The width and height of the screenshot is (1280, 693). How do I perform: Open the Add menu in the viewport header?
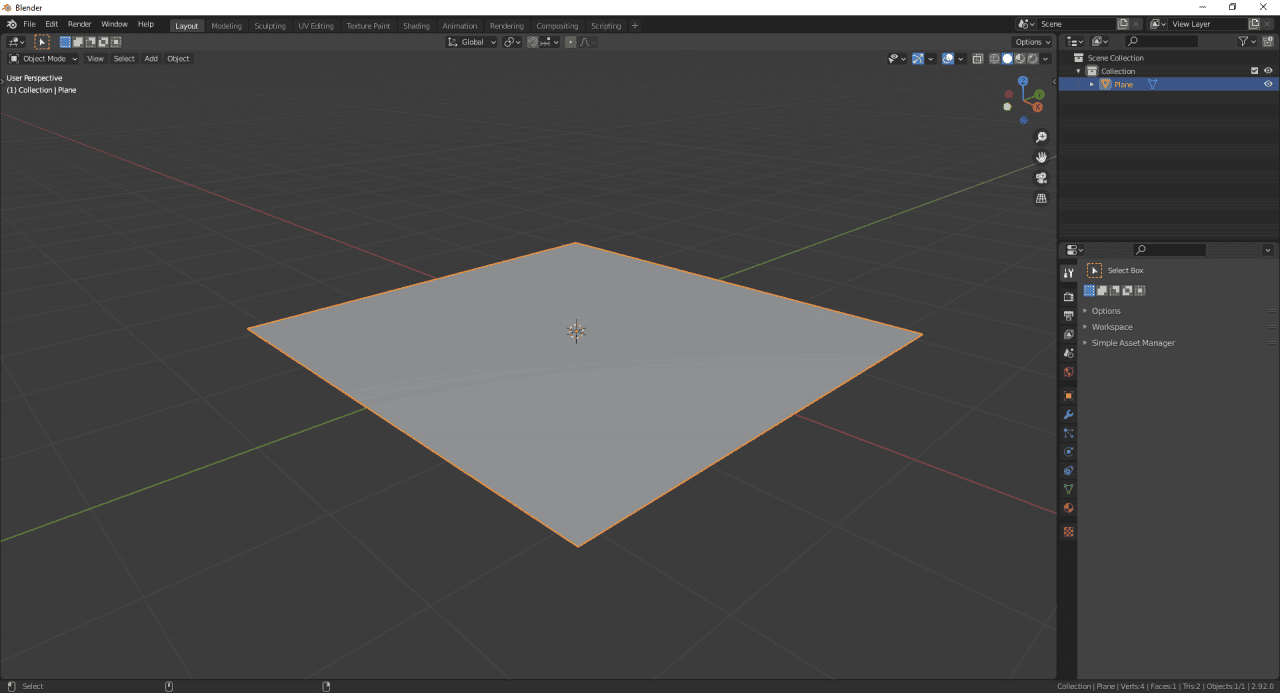151,58
